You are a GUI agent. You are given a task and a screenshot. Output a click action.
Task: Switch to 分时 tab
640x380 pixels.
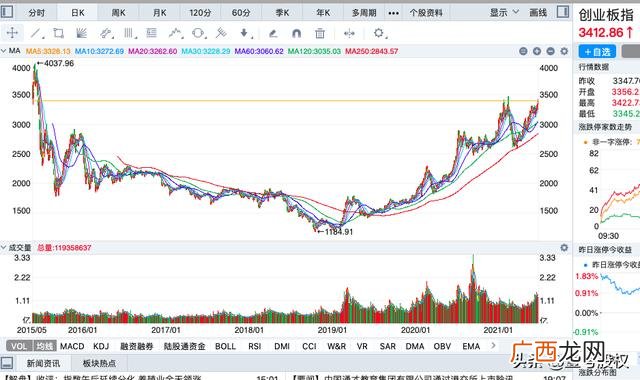tap(37, 13)
